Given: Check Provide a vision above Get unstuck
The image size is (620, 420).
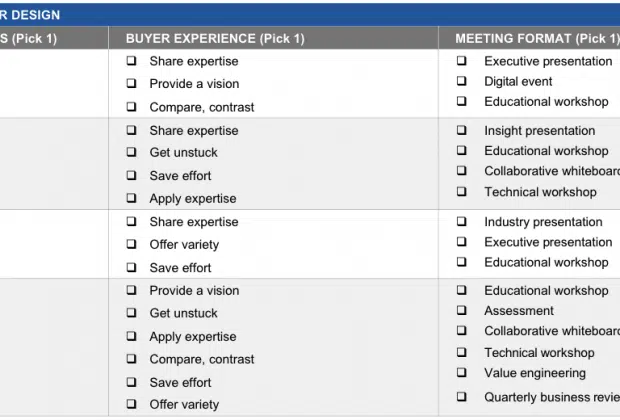Looking at the screenshot, I should pyautogui.click(x=131, y=290).
